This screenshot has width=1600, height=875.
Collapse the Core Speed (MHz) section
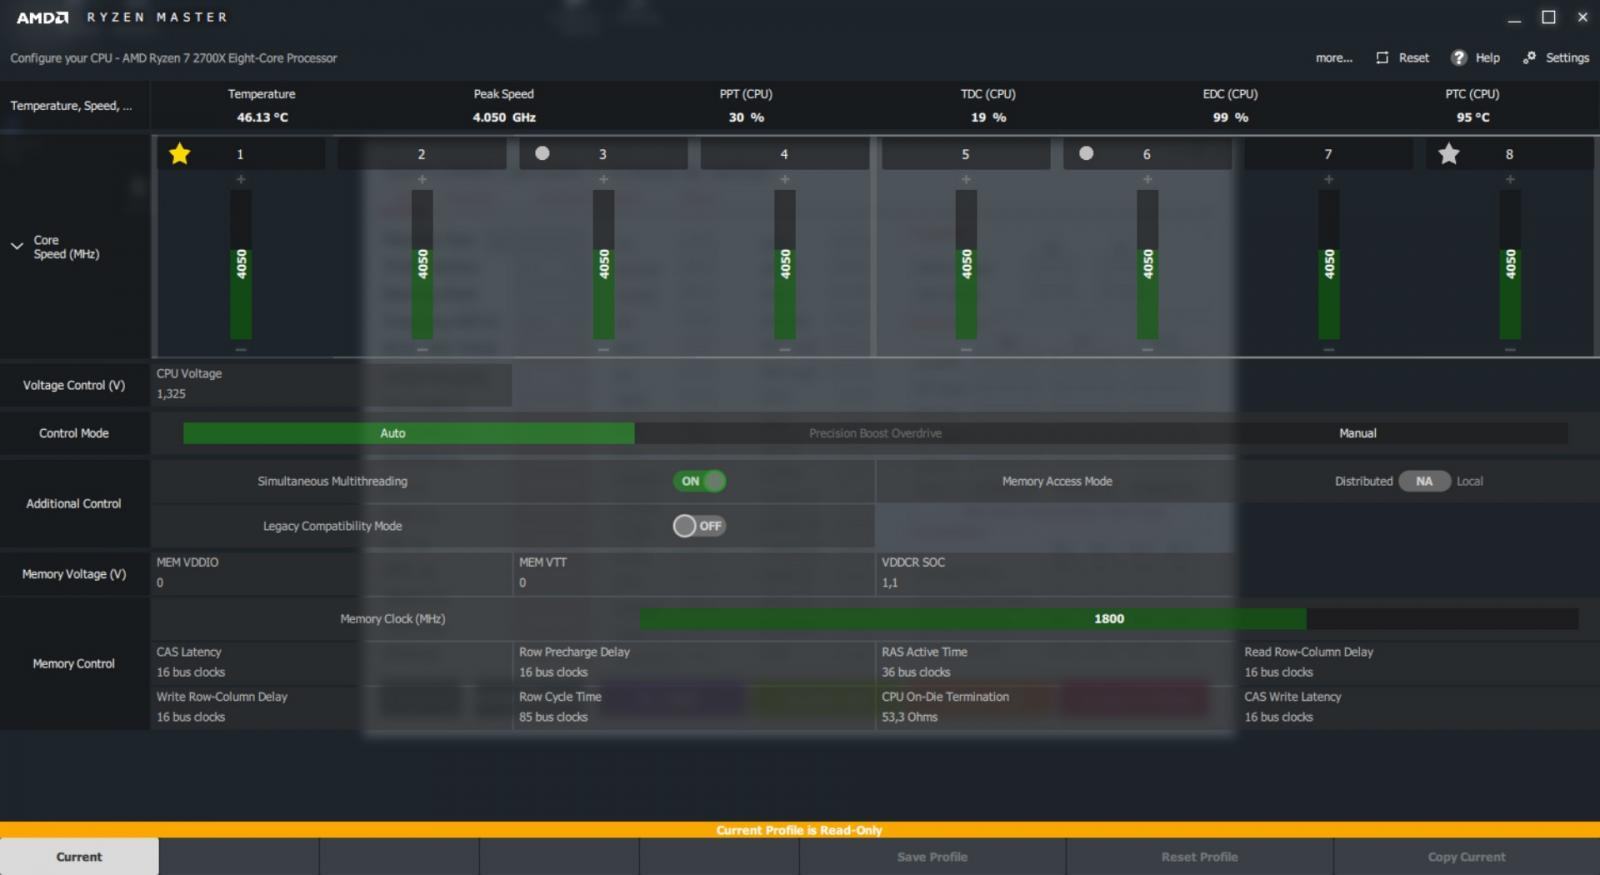coord(17,246)
